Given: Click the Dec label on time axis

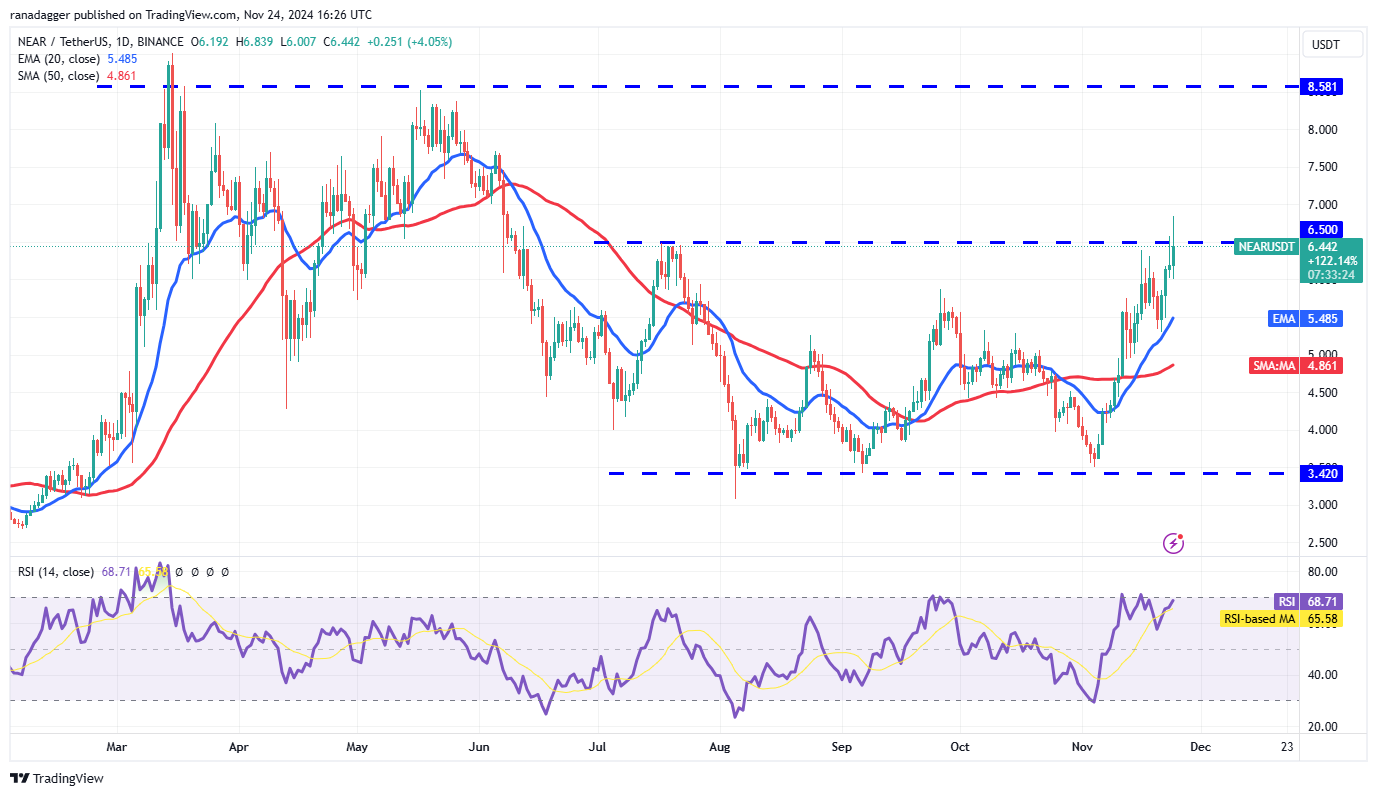Looking at the screenshot, I should click(1201, 746).
